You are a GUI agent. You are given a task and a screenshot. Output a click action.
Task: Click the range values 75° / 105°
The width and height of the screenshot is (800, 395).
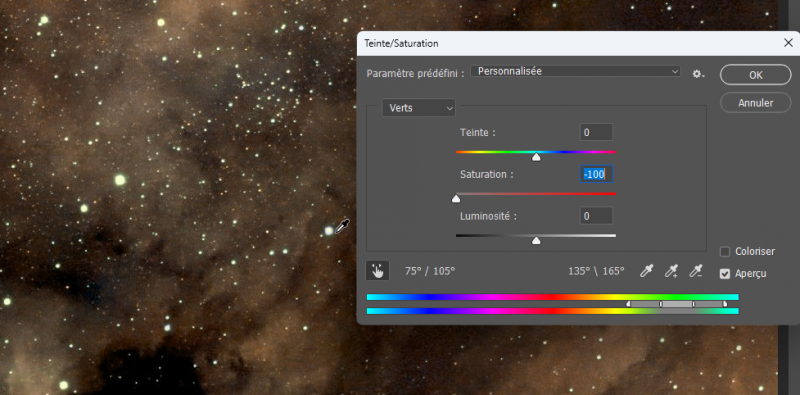coord(430,271)
